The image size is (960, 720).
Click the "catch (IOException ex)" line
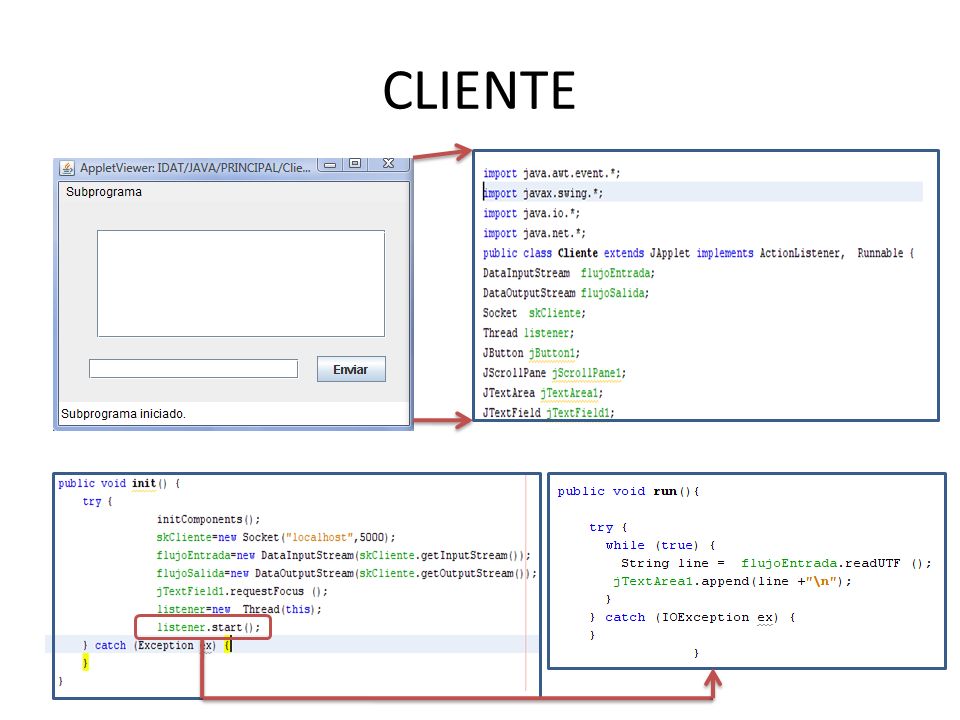[x=692, y=617]
